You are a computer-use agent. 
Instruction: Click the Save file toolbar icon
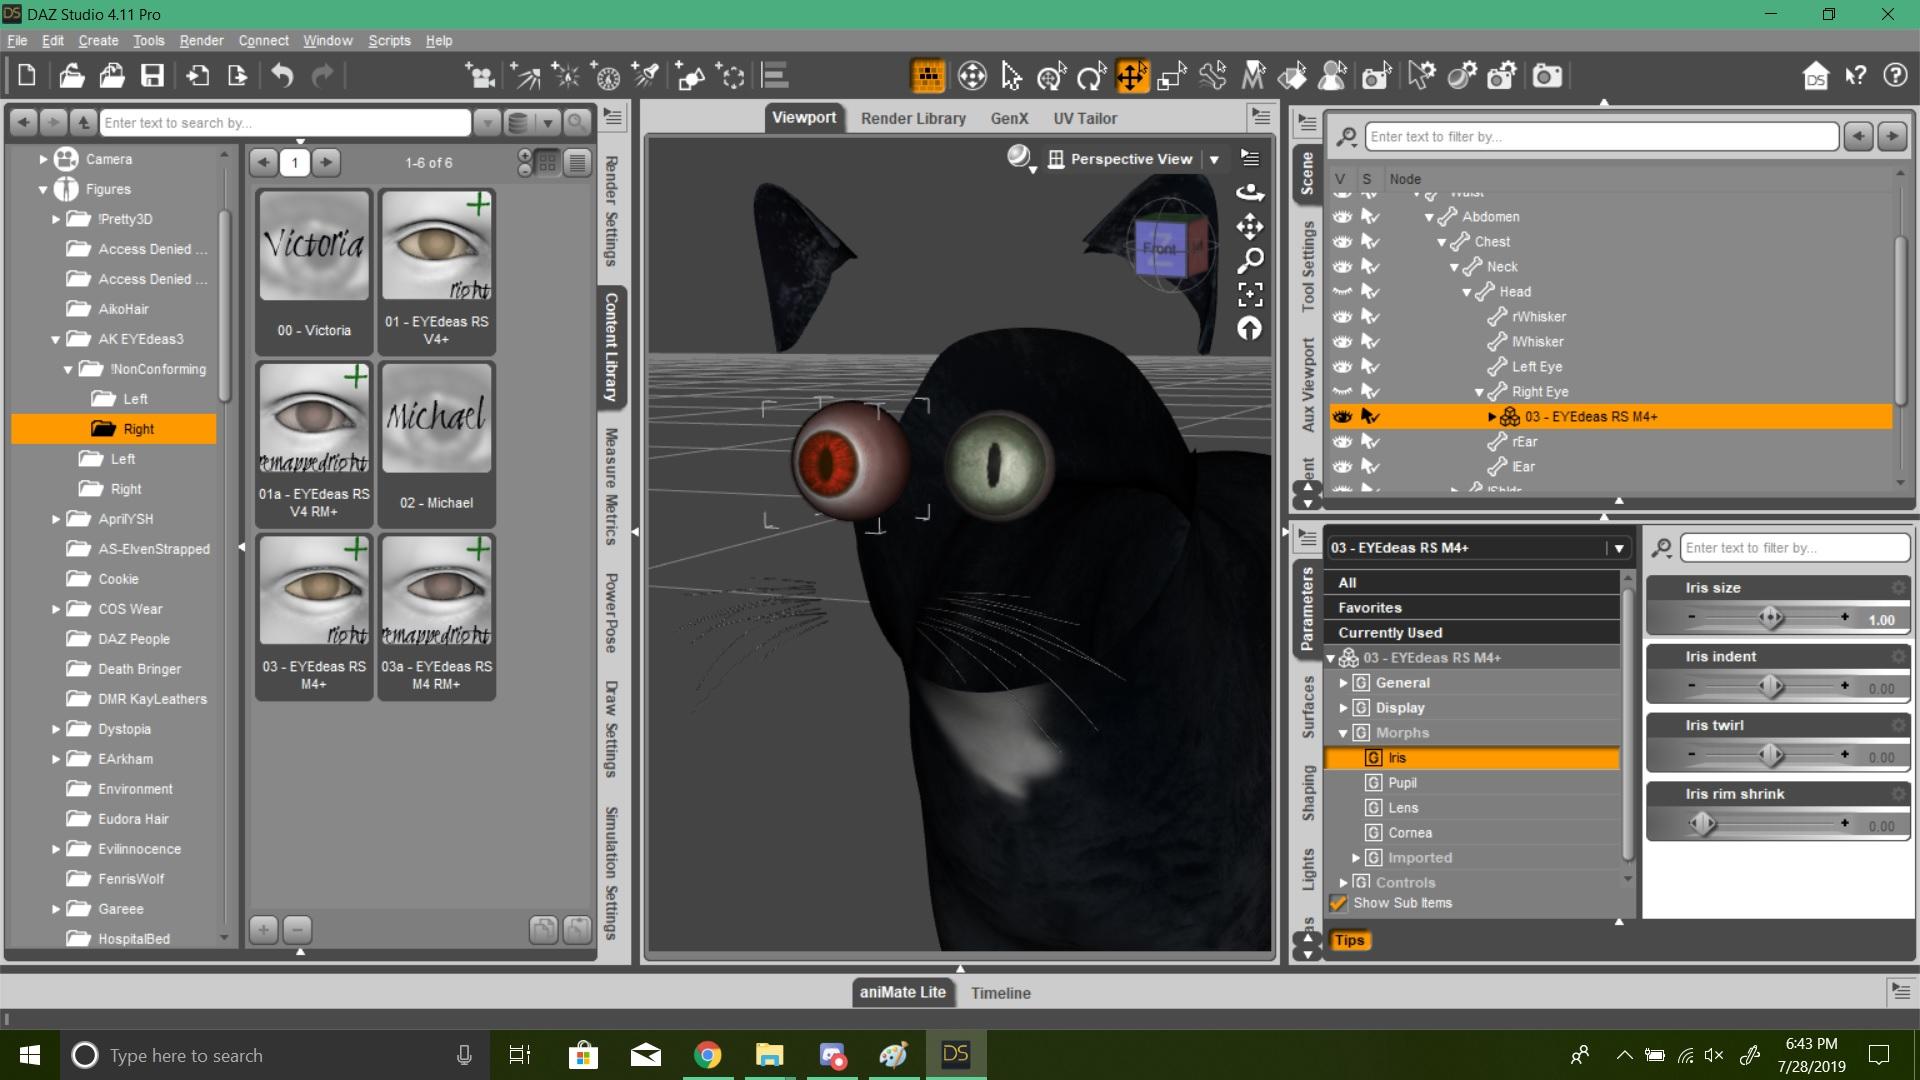pos(152,76)
